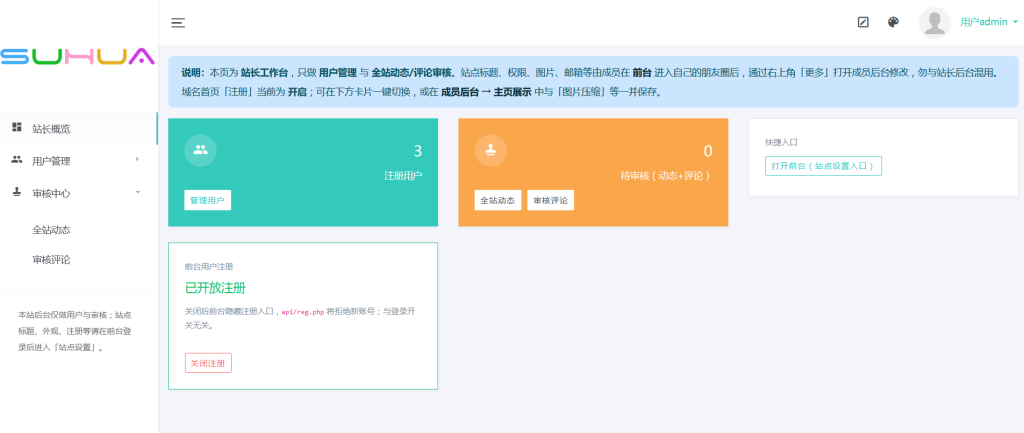
Task: Click the 前台用户注册 heading
Action: [209, 266]
